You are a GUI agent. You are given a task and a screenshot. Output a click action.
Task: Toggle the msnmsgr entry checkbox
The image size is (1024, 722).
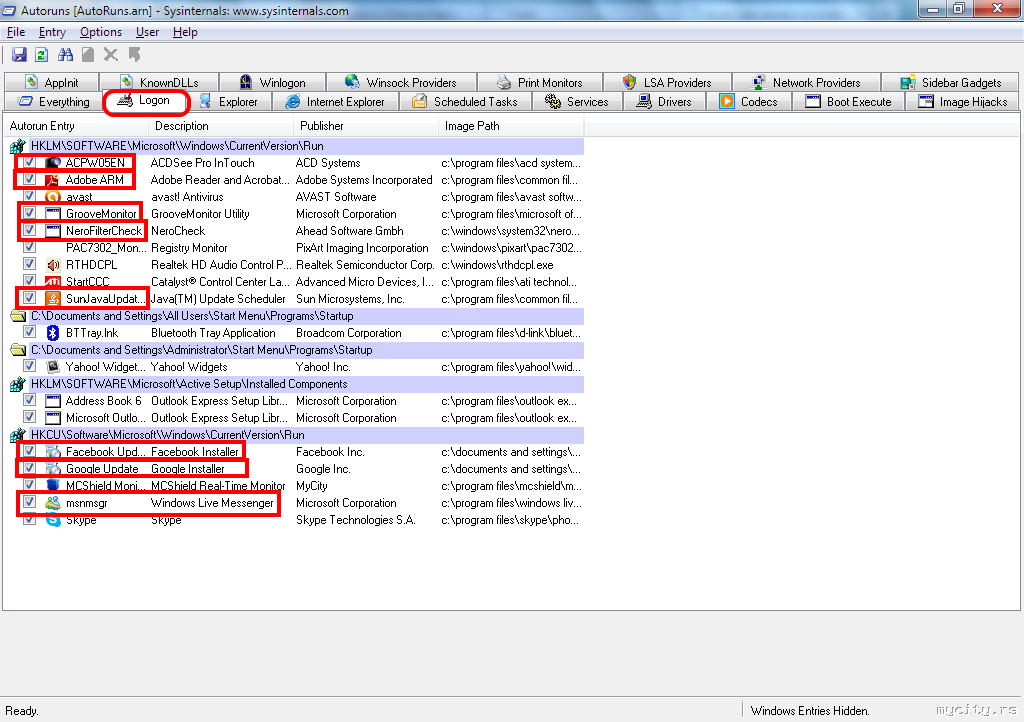pos(30,503)
